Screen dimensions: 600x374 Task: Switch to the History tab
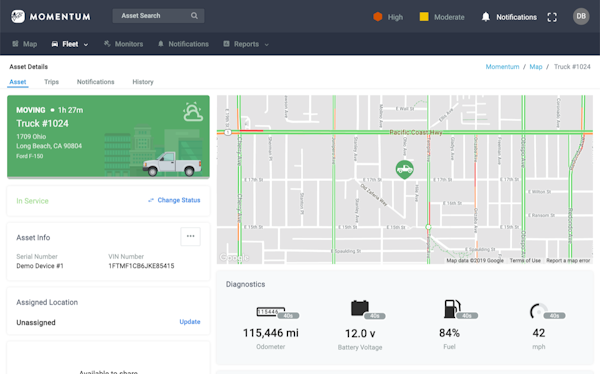coord(143,82)
